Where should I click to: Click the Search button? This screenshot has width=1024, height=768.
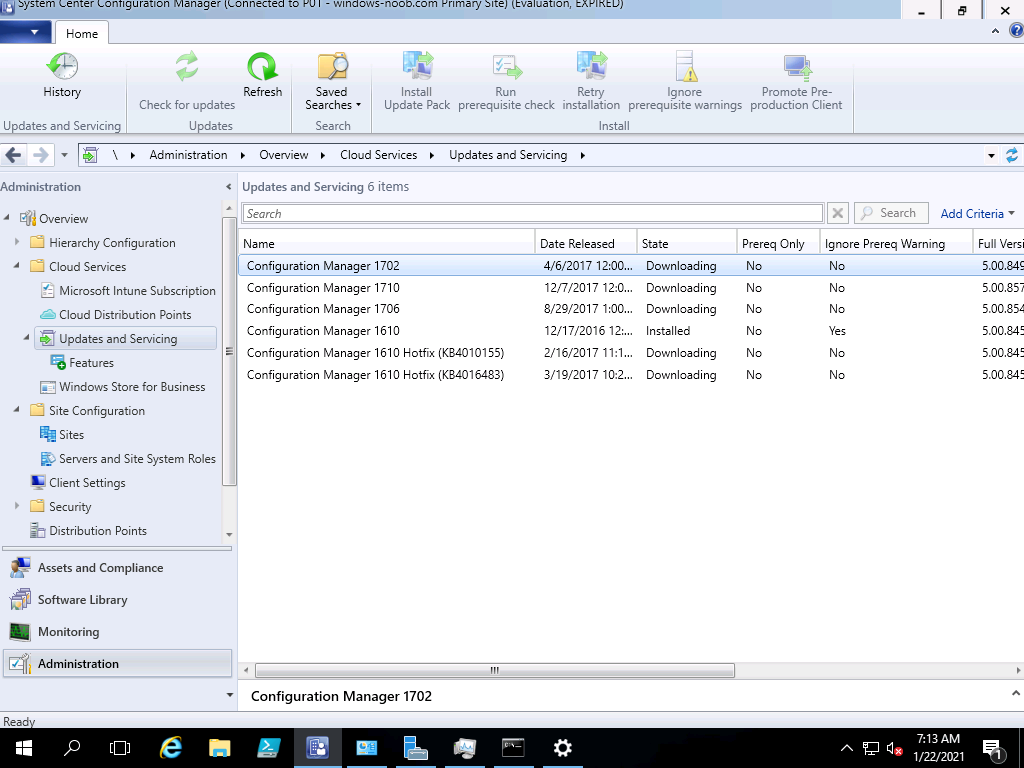point(891,213)
